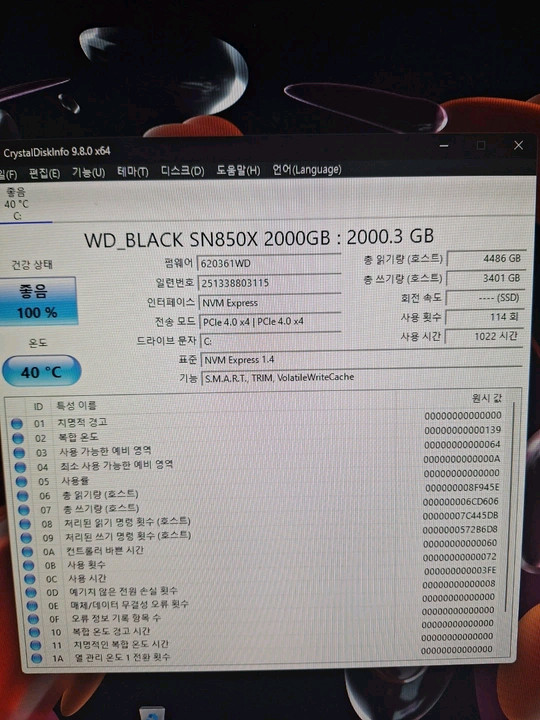This screenshot has height=720, width=540.
Task: Click the status circle for ID 0B 사용 횟수
Action: [x=29, y=565]
